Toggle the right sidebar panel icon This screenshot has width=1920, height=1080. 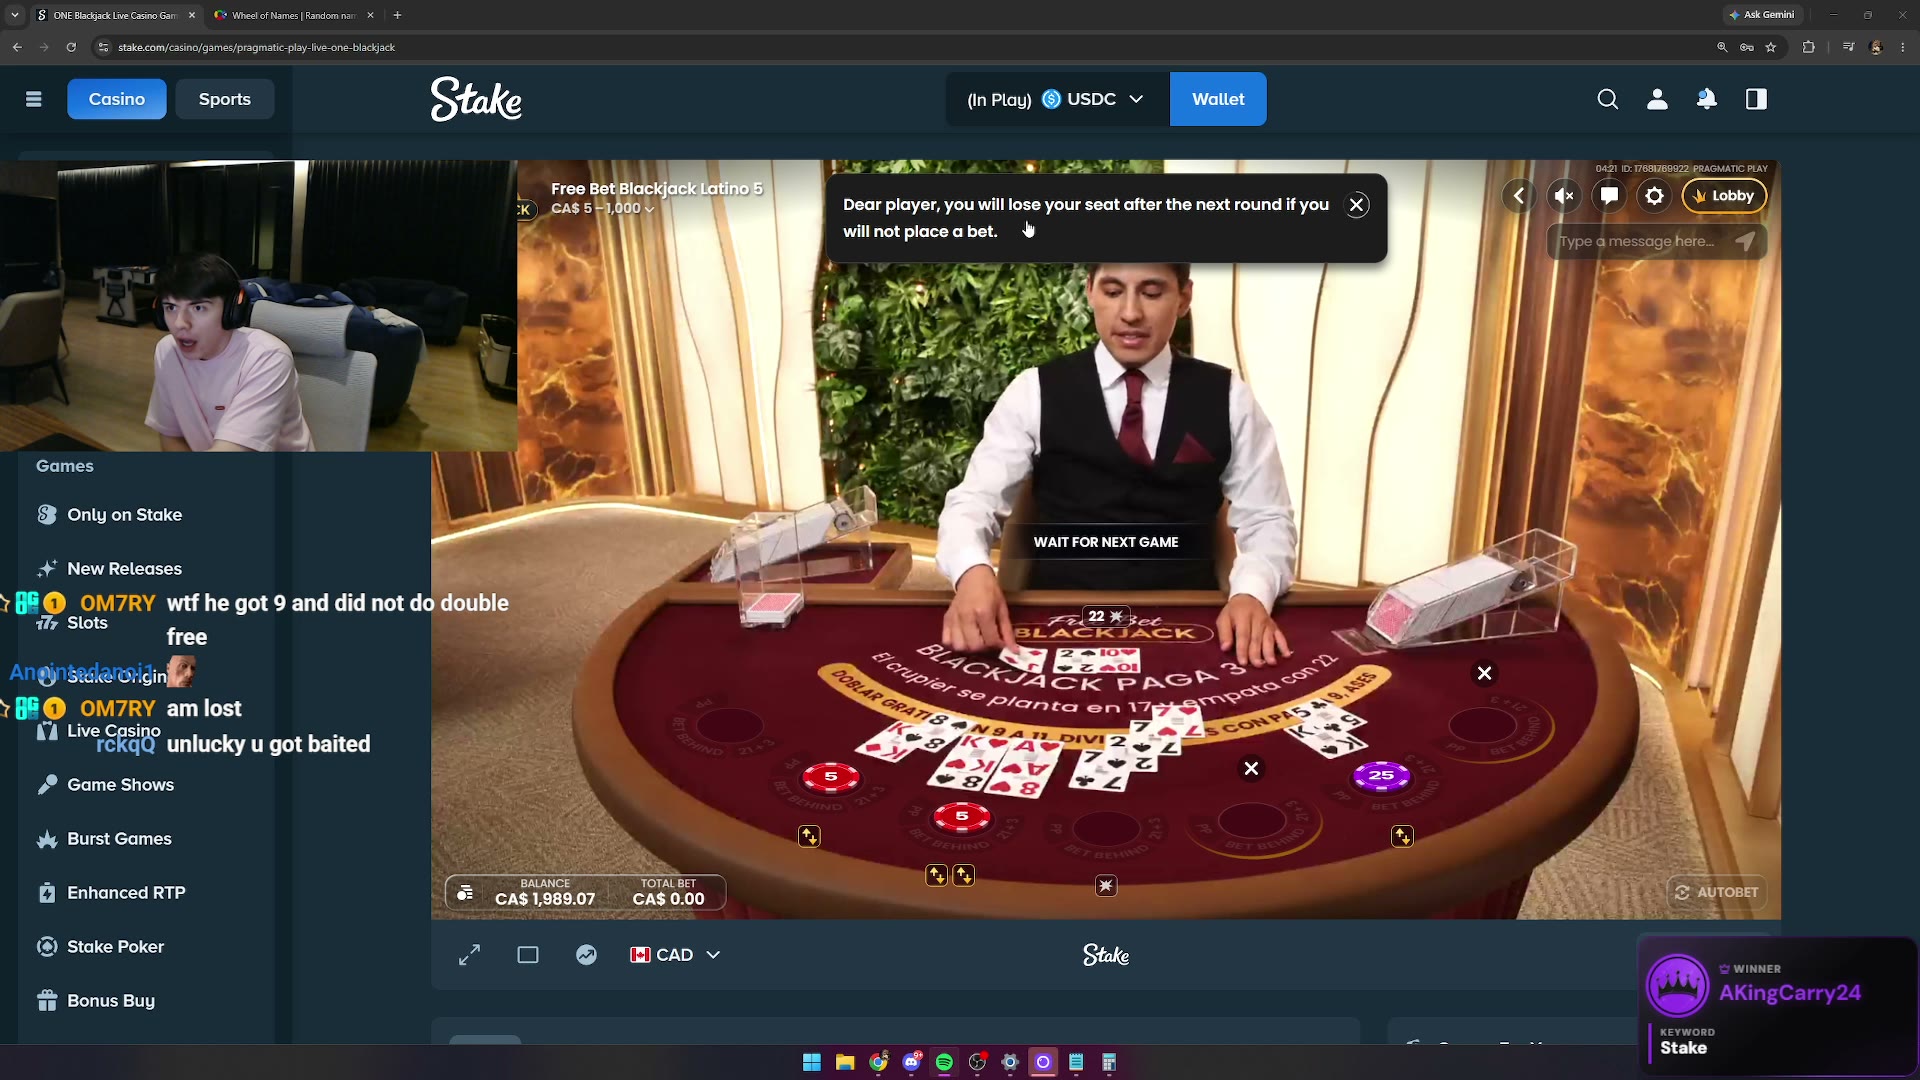pyautogui.click(x=1756, y=99)
